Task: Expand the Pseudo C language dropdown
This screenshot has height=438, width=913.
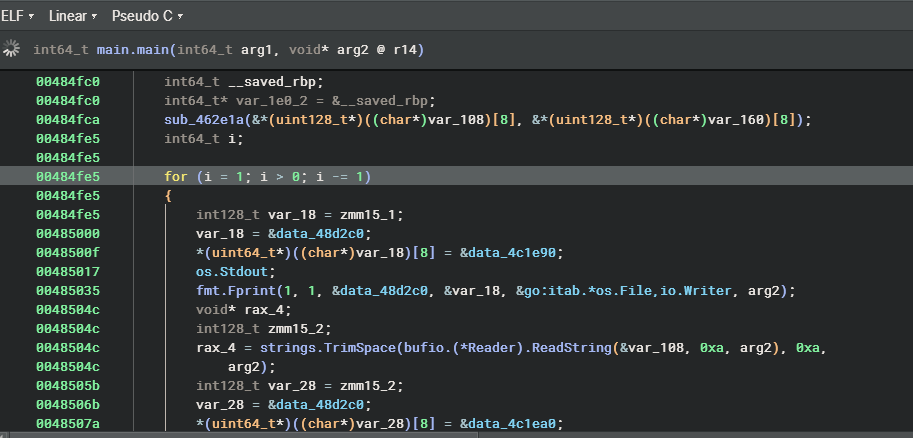Action: point(147,17)
